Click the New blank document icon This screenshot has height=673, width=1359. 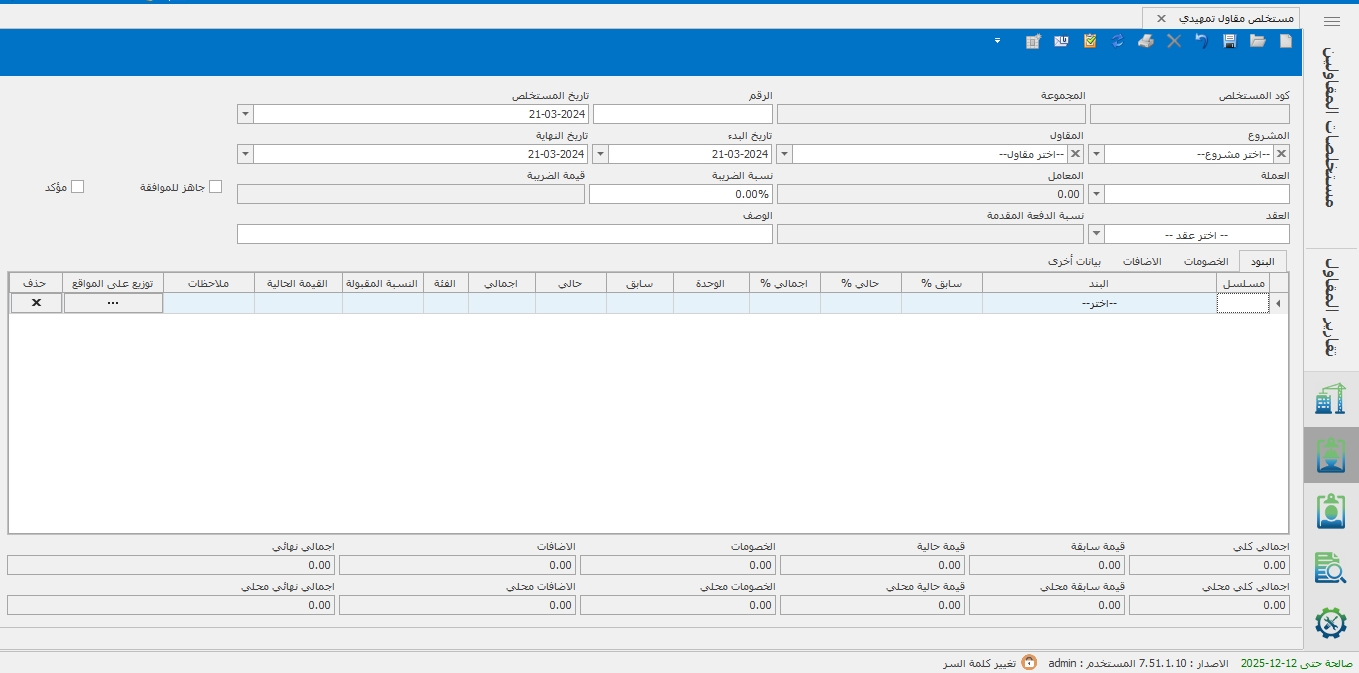[x=1285, y=41]
